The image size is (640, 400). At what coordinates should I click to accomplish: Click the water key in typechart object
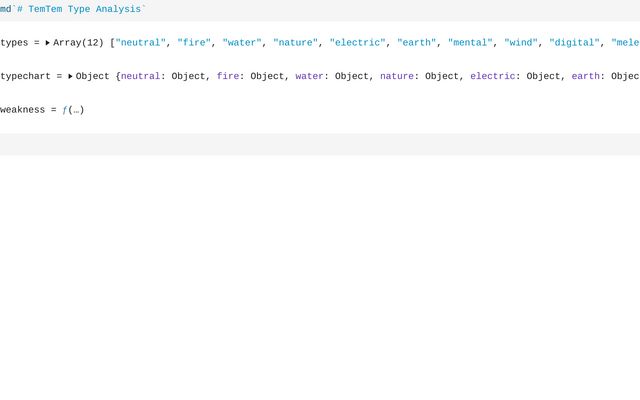(309, 76)
